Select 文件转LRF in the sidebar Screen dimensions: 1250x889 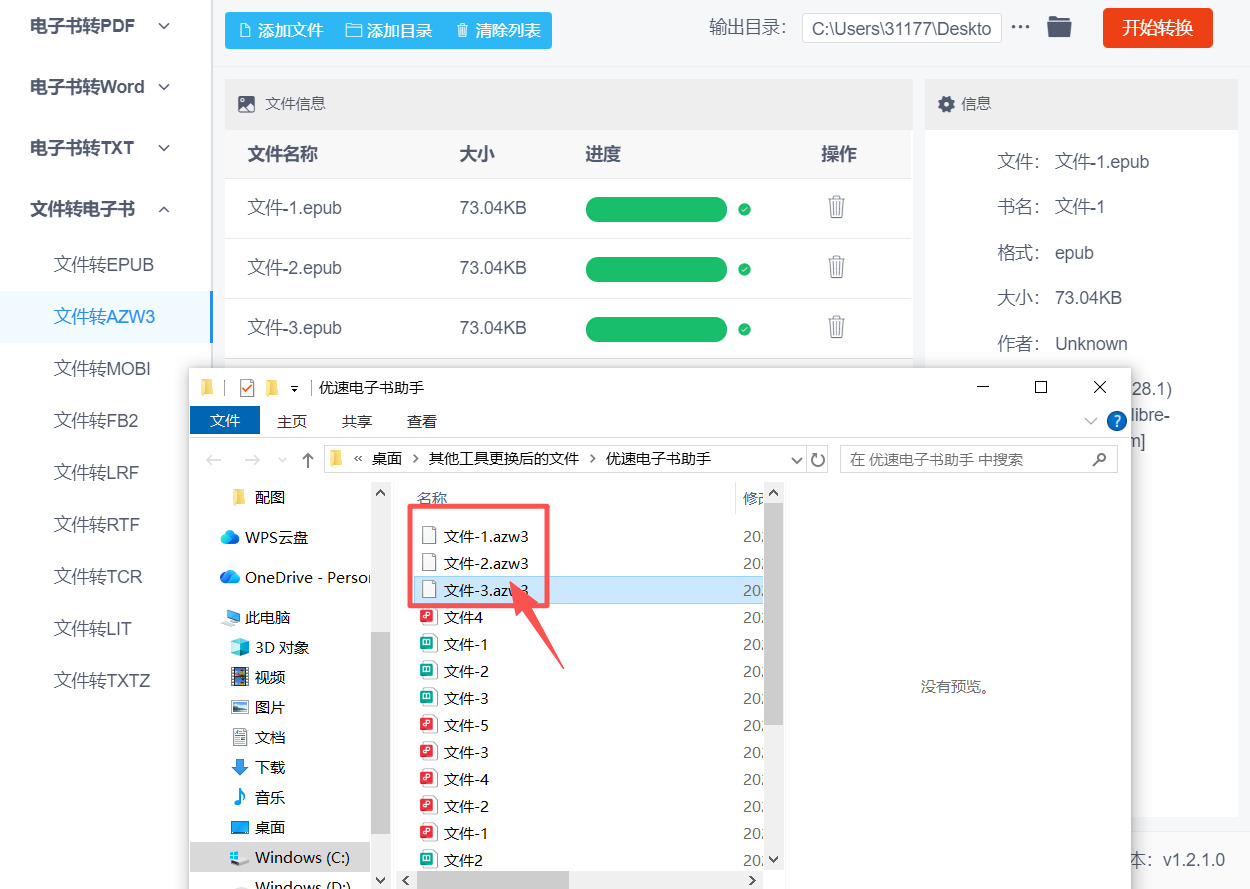pos(96,473)
